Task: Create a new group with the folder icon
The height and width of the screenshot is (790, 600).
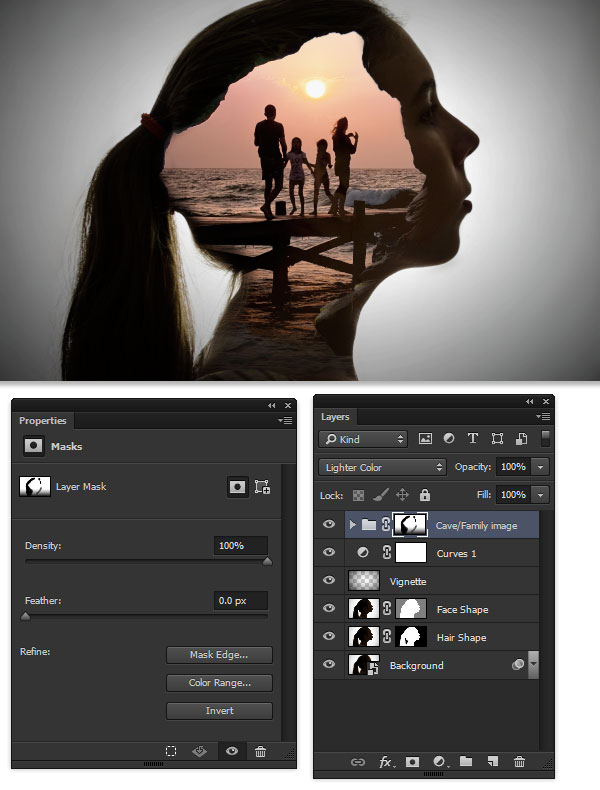Action: pos(466,761)
